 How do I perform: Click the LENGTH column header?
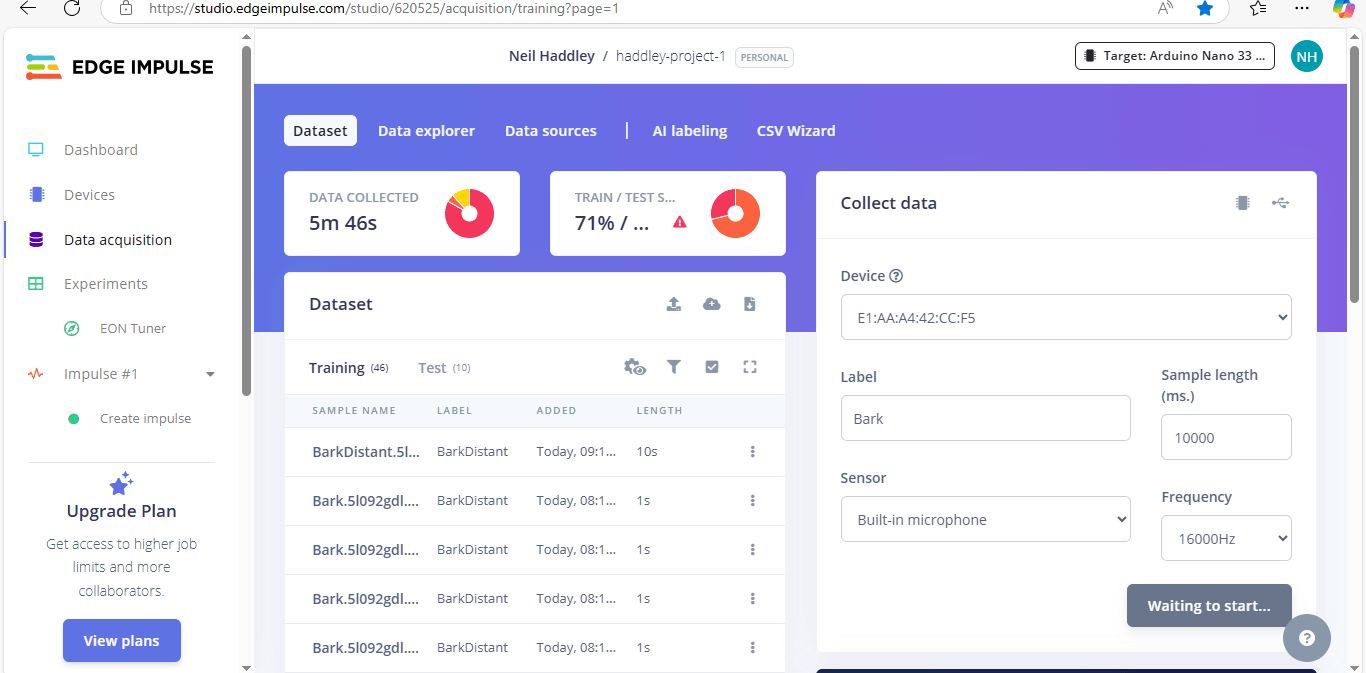660,411
